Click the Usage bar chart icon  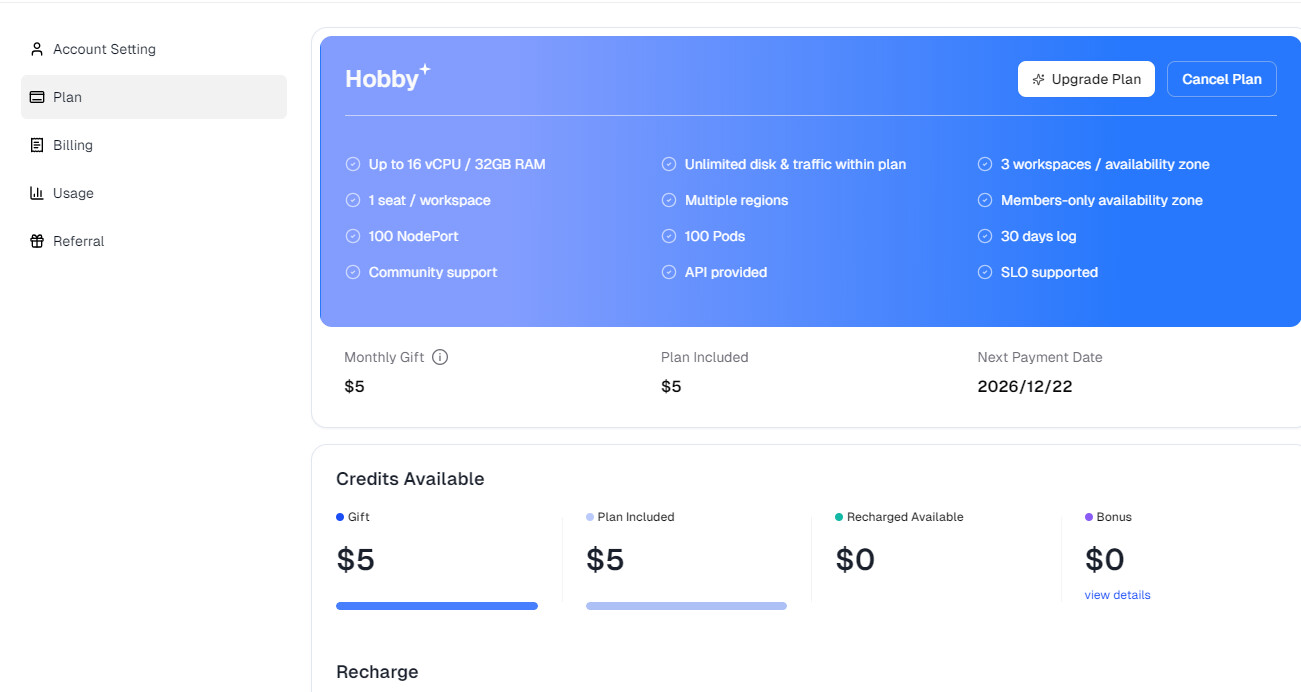pos(37,193)
